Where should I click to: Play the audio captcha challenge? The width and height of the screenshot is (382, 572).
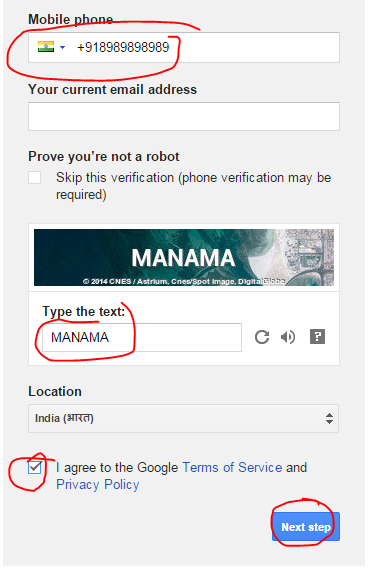[288, 337]
